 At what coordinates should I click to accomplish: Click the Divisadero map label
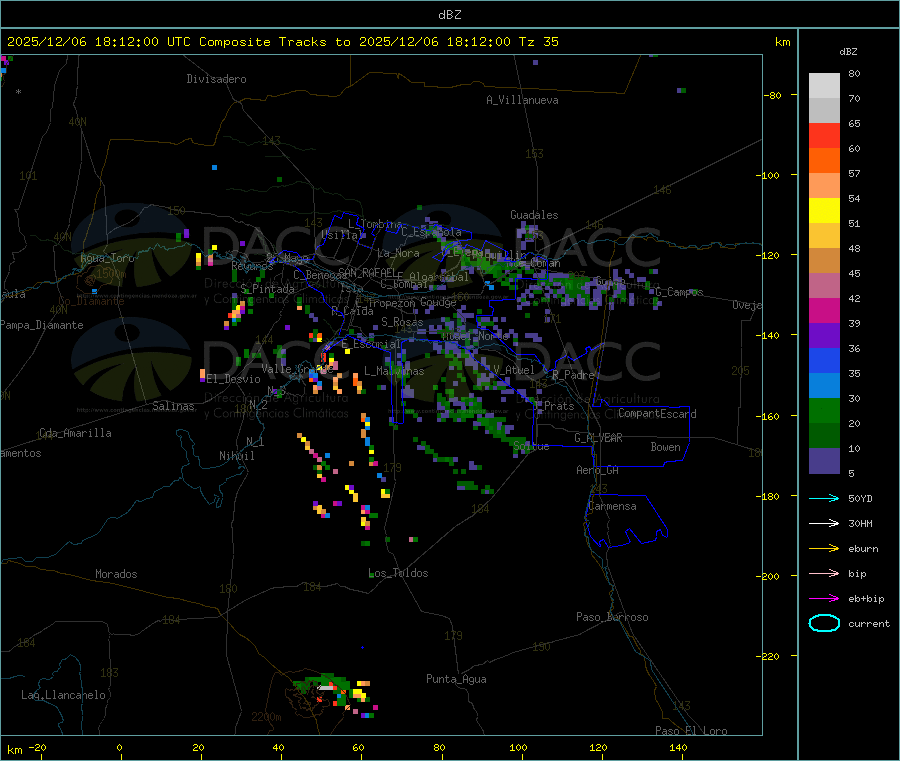click(216, 79)
